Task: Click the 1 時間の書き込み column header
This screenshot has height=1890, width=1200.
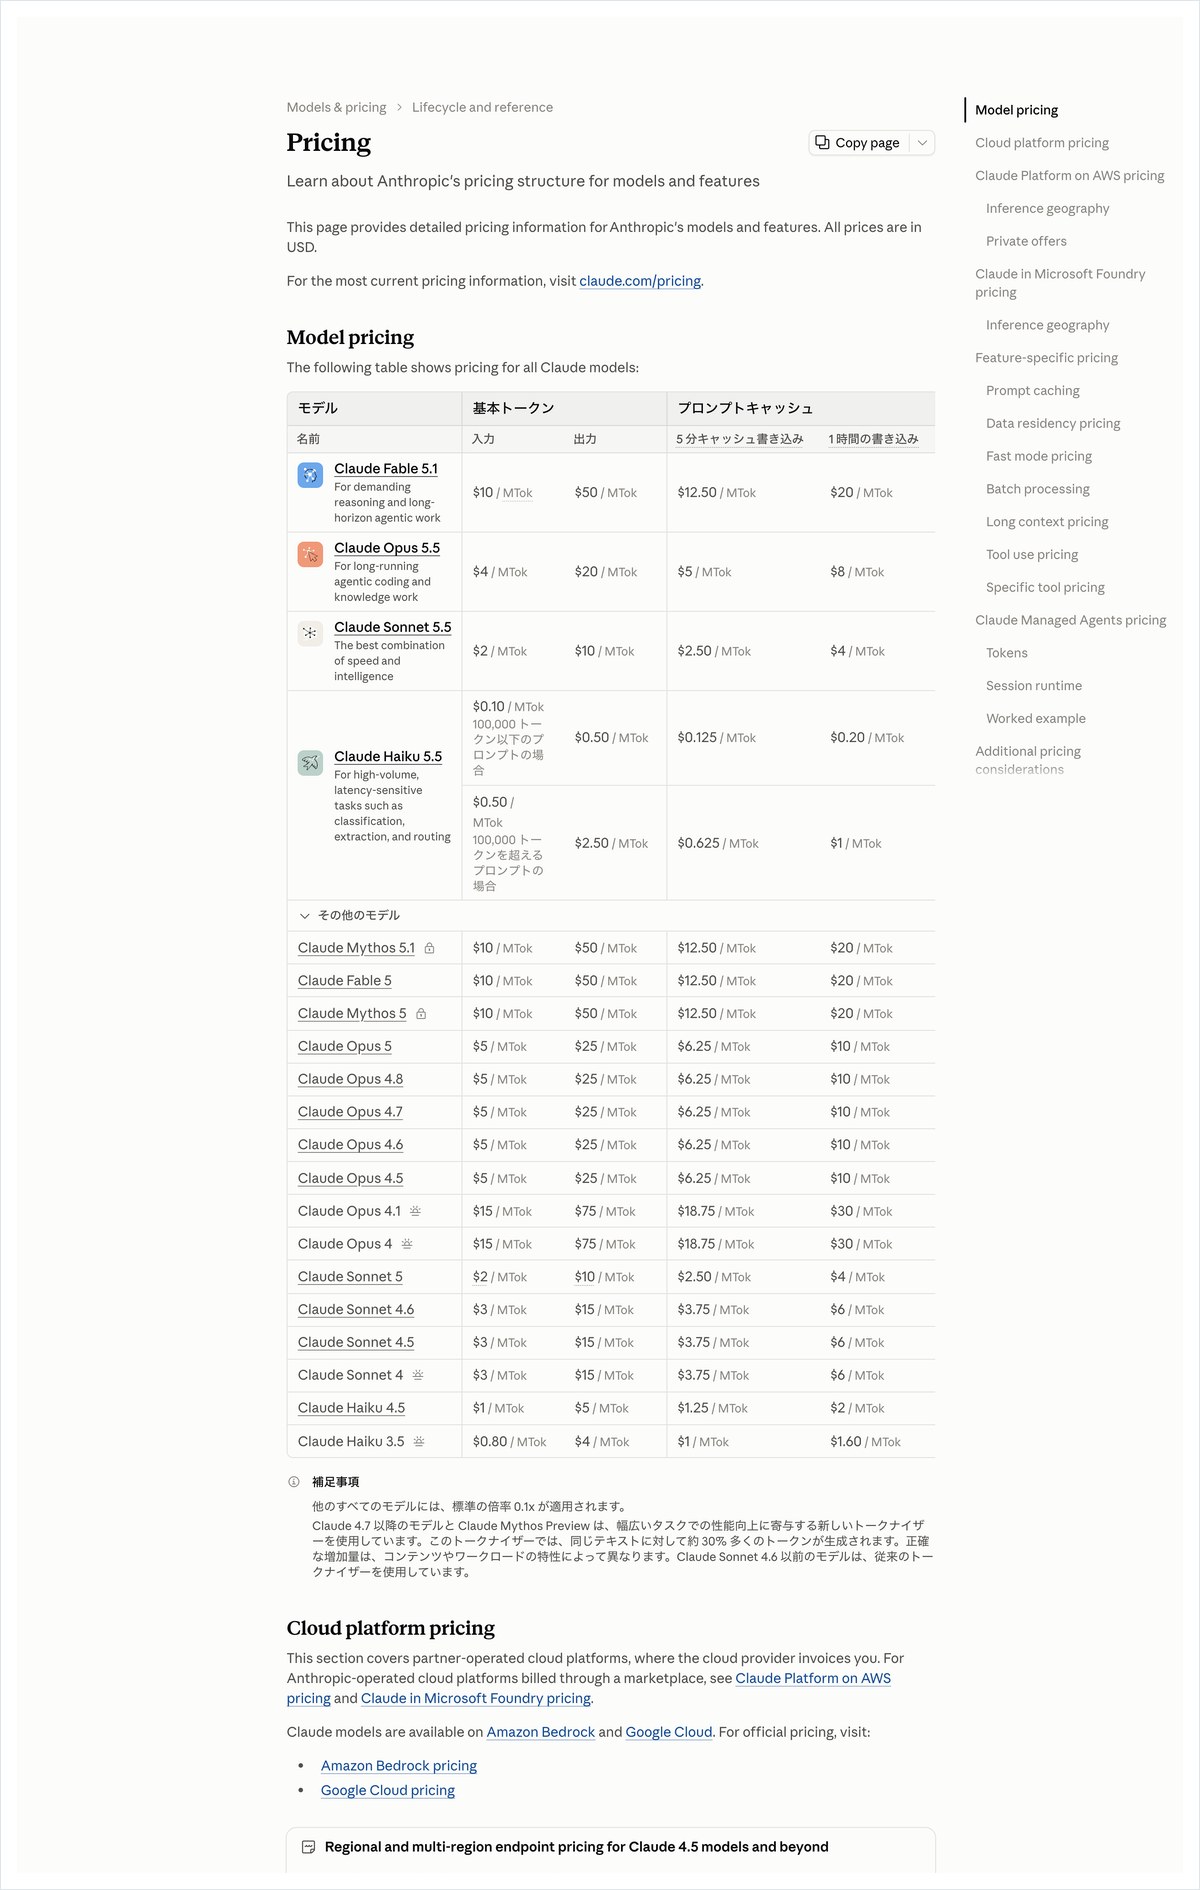Action: pos(873,439)
